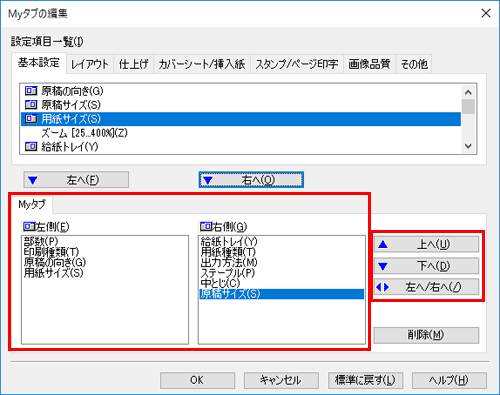Confirm with the OK button
Screen dimensions: 500x395
(197, 380)
